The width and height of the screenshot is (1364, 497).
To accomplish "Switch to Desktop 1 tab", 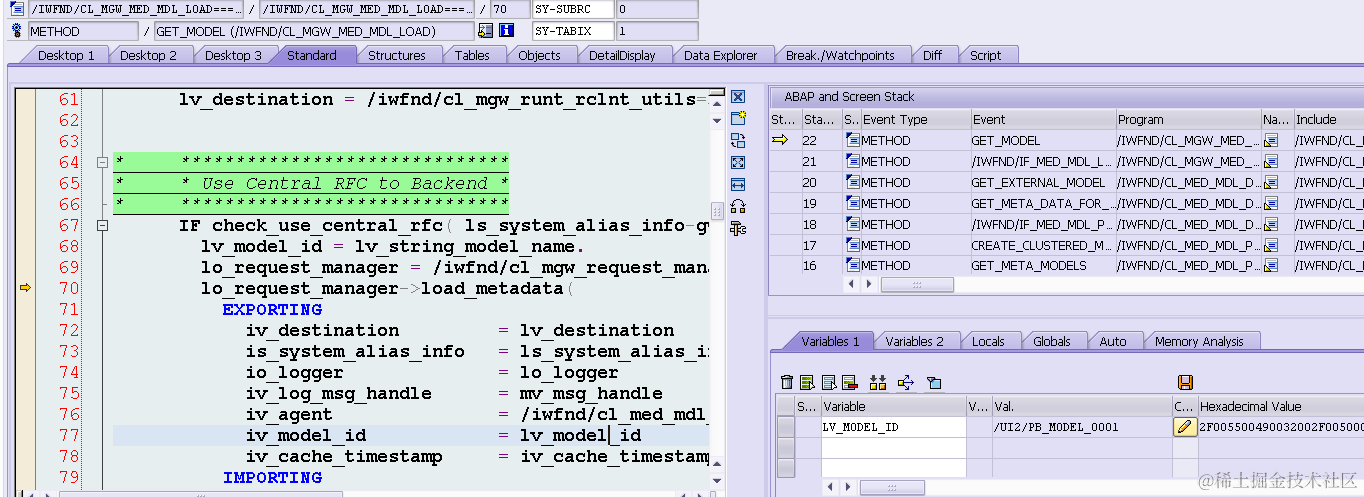I will 66,55.
